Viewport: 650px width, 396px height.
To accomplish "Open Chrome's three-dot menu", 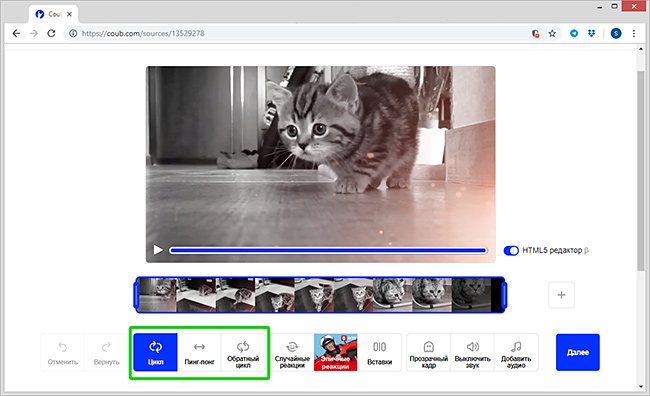I will pyautogui.click(x=633, y=34).
